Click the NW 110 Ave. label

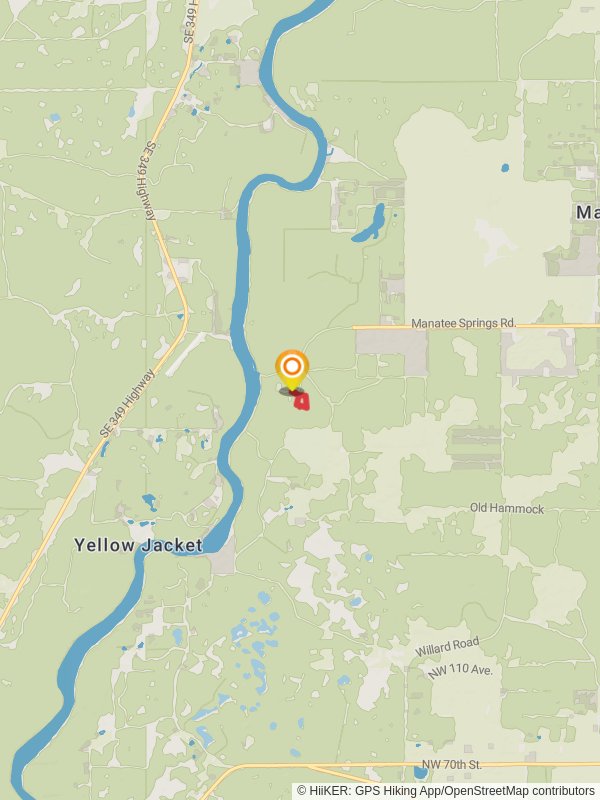pyautogui.click(x=460, y=670)
